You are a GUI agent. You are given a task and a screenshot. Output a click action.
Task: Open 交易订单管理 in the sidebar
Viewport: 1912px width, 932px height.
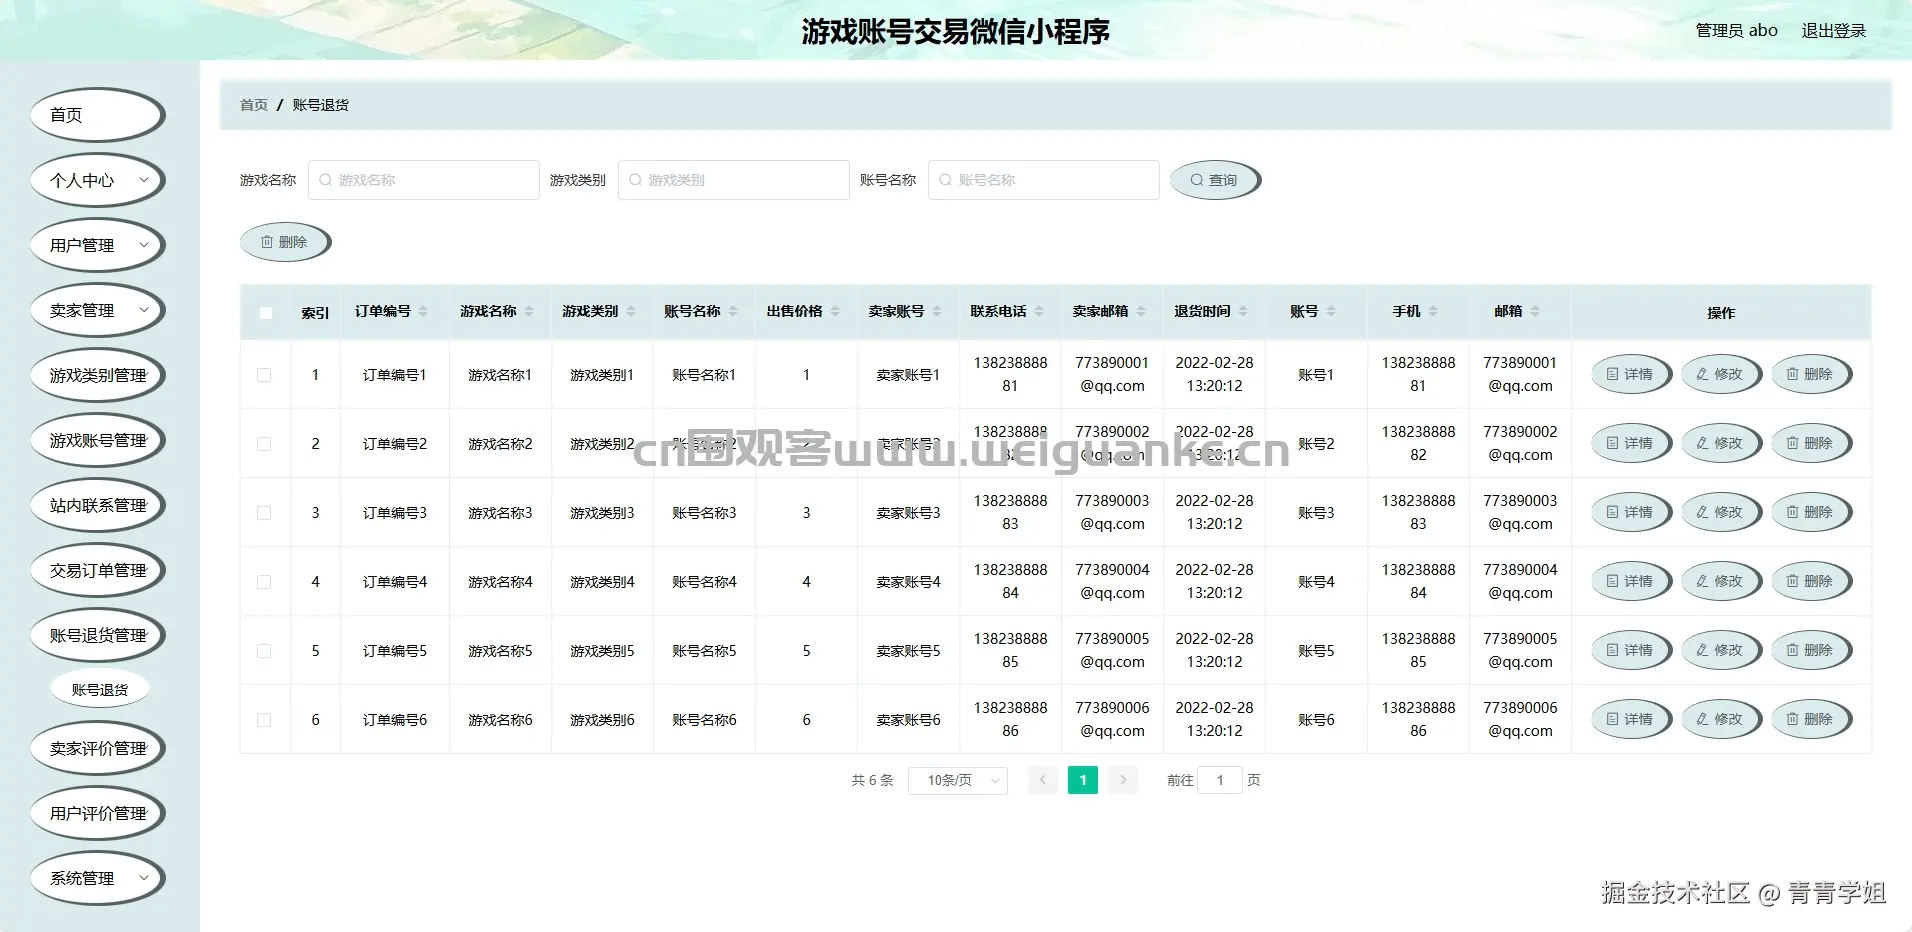97,570
